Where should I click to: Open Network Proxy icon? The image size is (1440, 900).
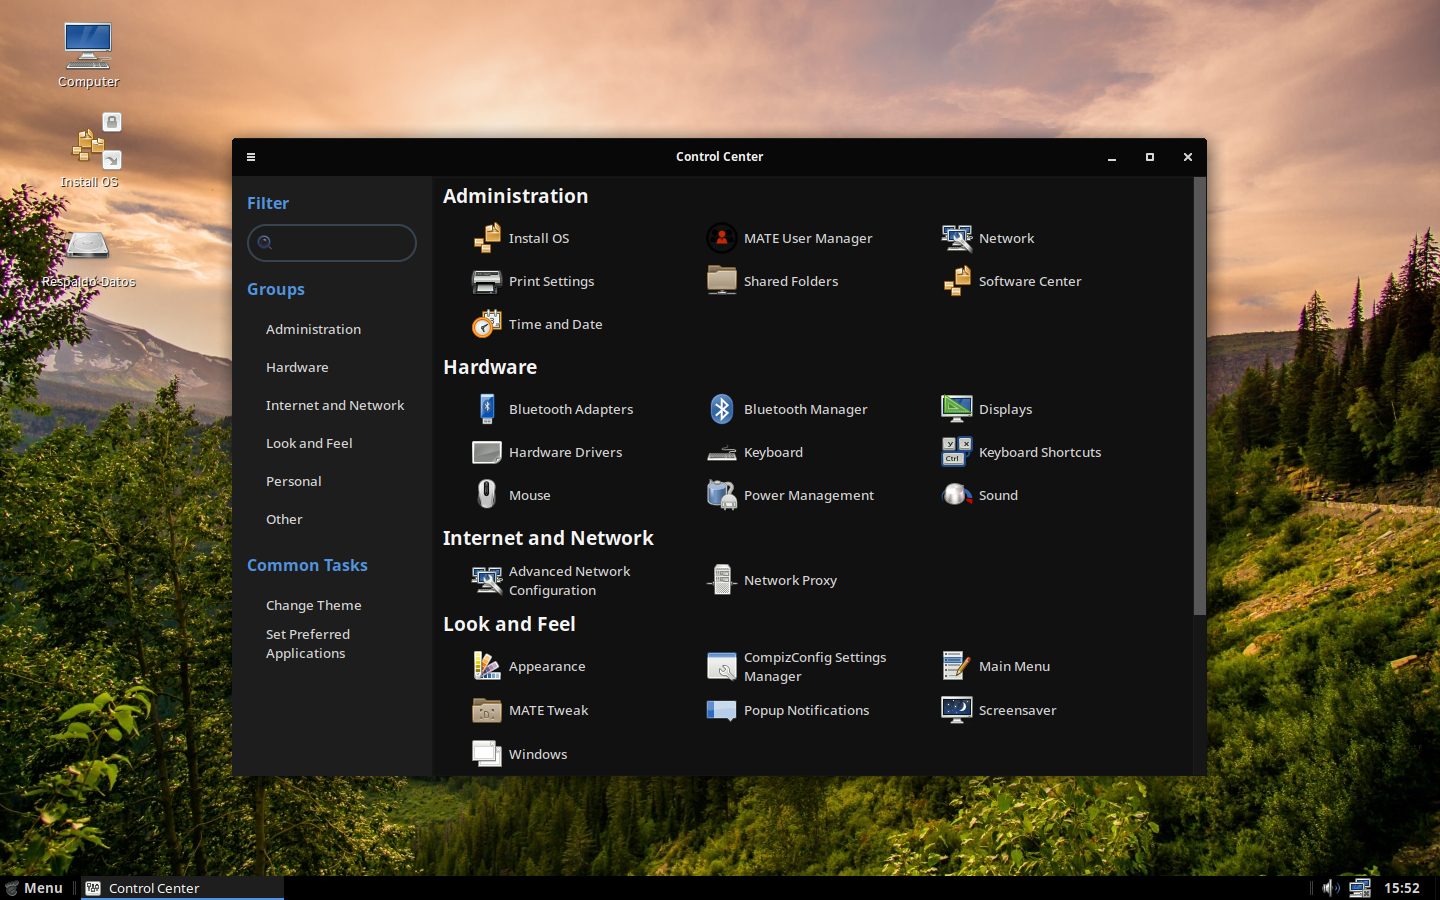(722, 580)
